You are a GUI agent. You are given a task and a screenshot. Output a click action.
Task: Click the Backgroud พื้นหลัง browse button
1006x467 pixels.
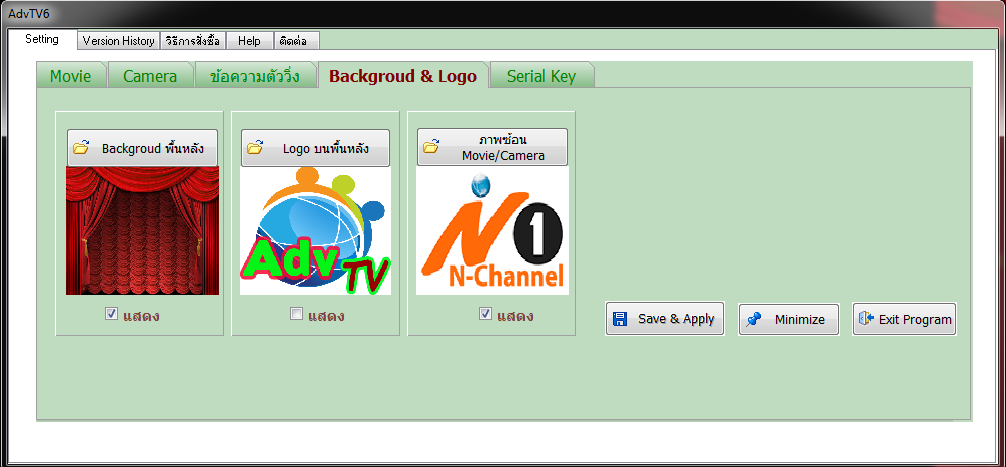pos(142,148)
